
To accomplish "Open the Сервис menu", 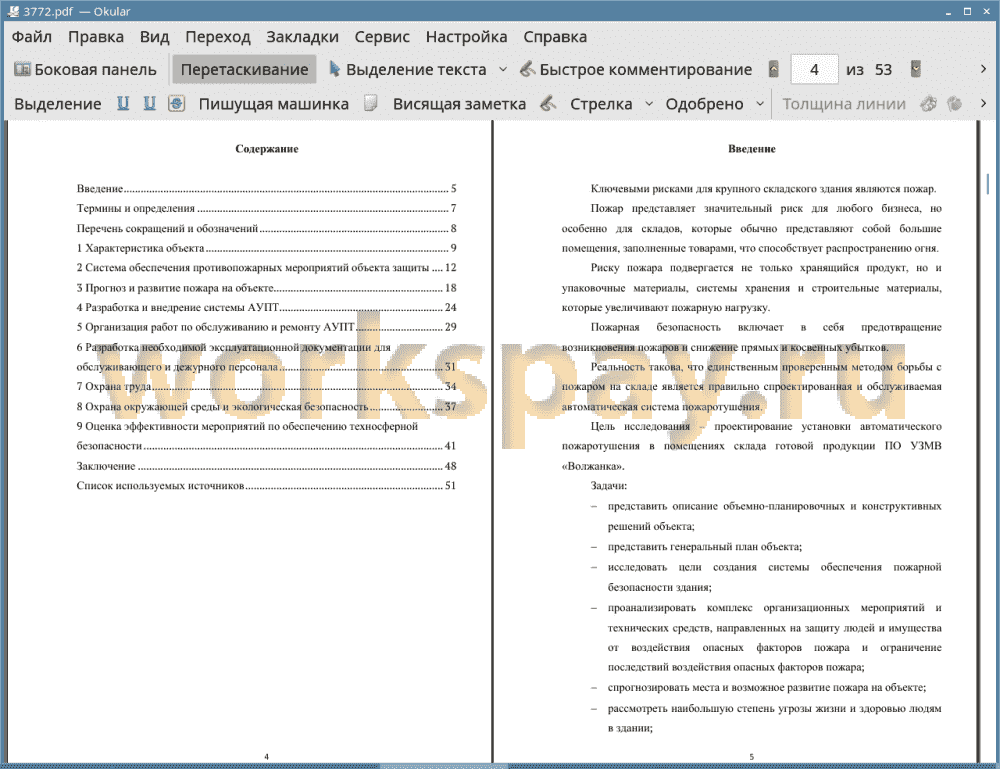I will (x=382, y=37).
